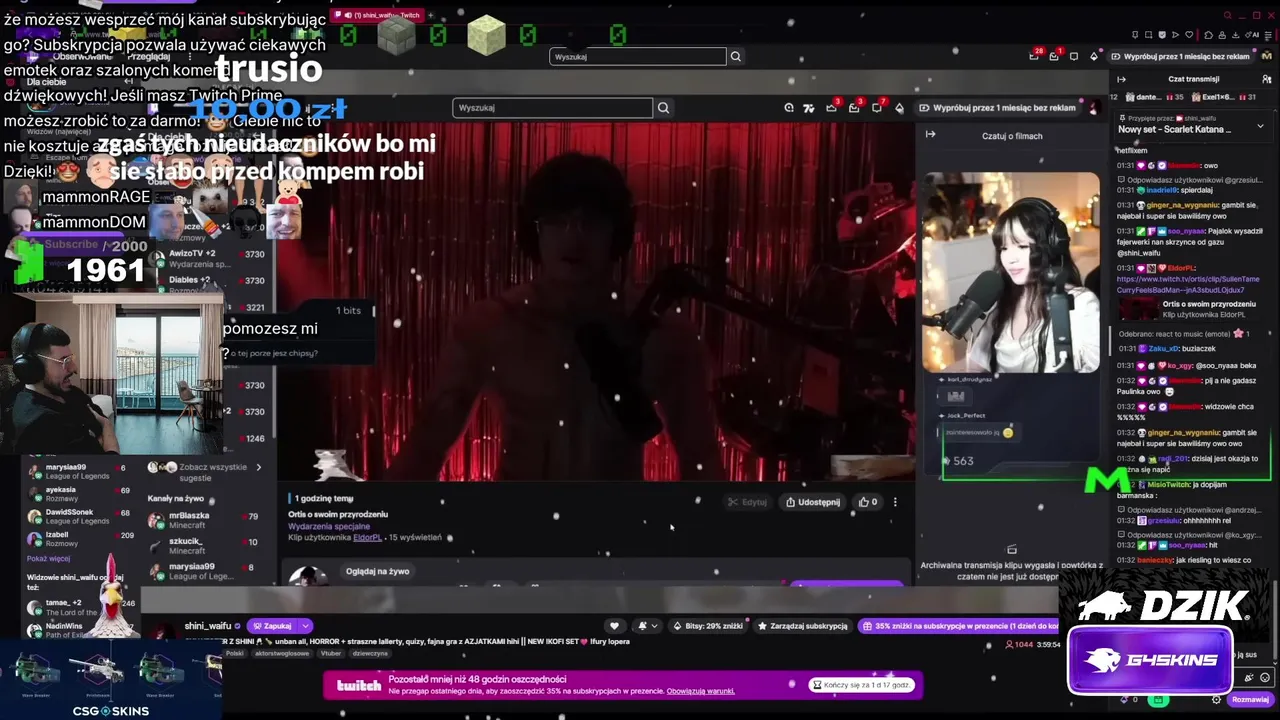Open the EldorPL user link
Viewport: 1280px width, 720px height.
367,537
